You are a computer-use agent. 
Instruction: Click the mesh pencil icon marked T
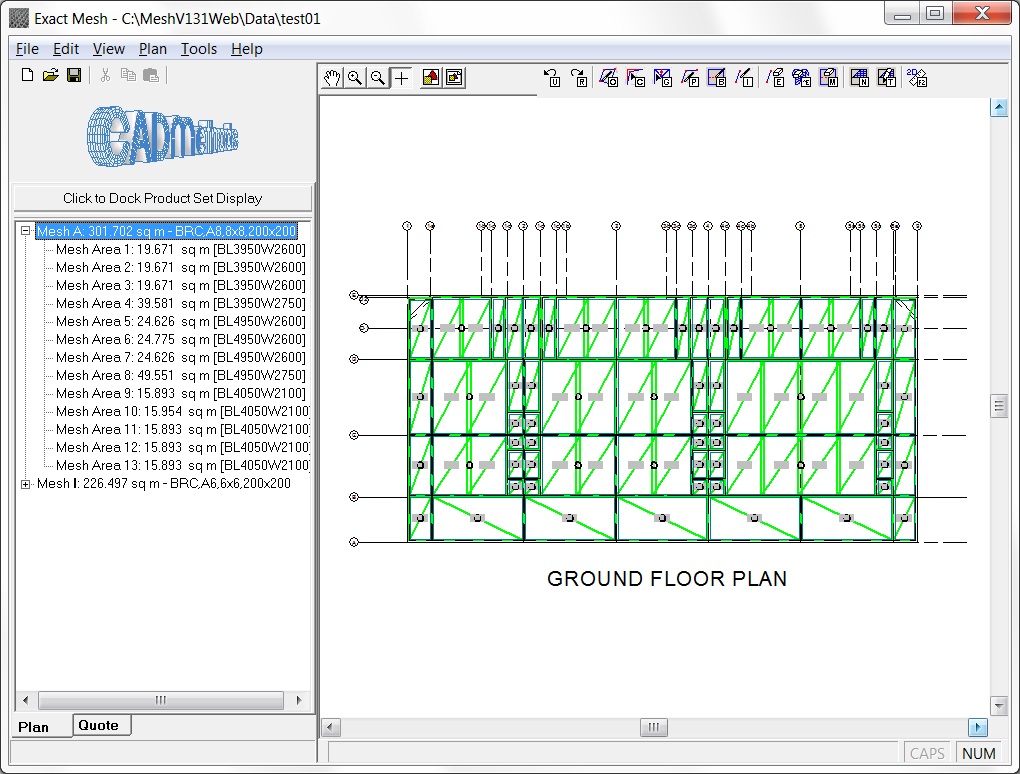tap(887, 78)
